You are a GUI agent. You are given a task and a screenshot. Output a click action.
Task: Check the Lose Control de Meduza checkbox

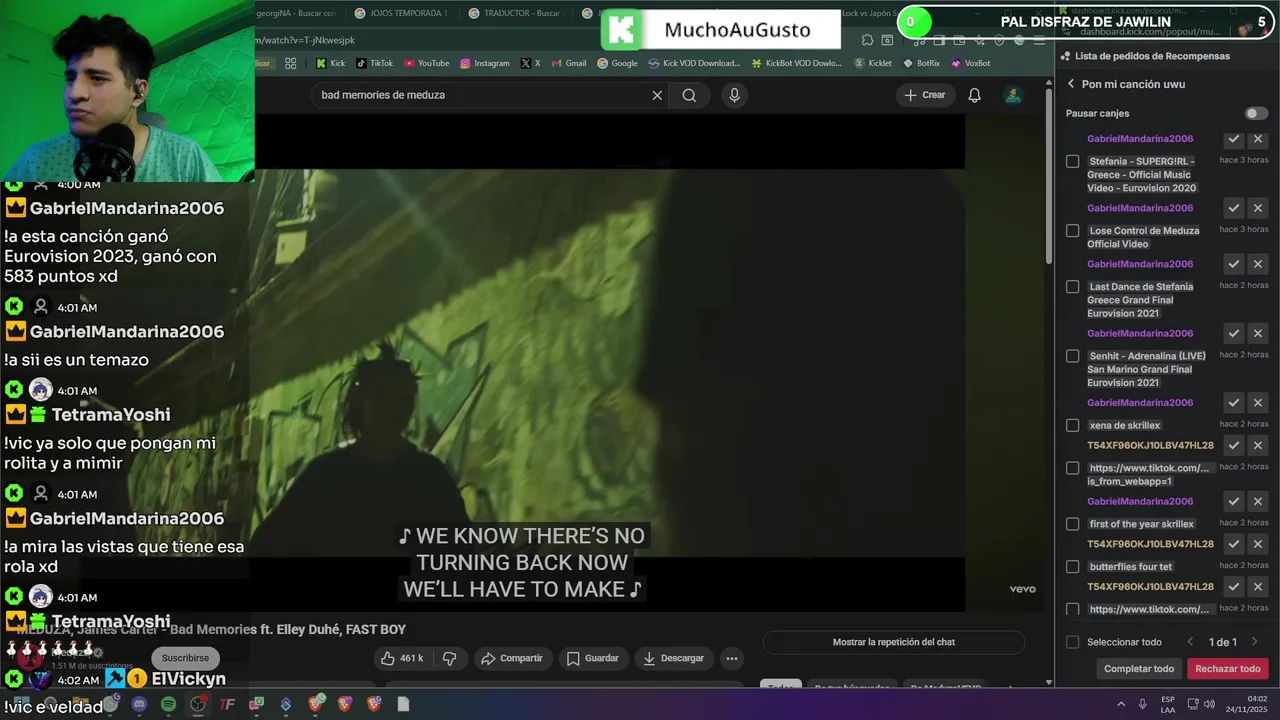click(x=1072, y=230)
